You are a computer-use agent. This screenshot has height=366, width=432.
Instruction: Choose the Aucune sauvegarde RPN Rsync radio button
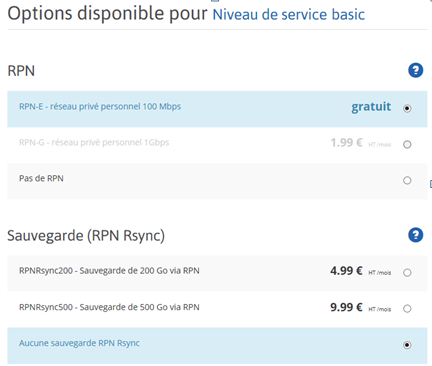coord(407,345)
